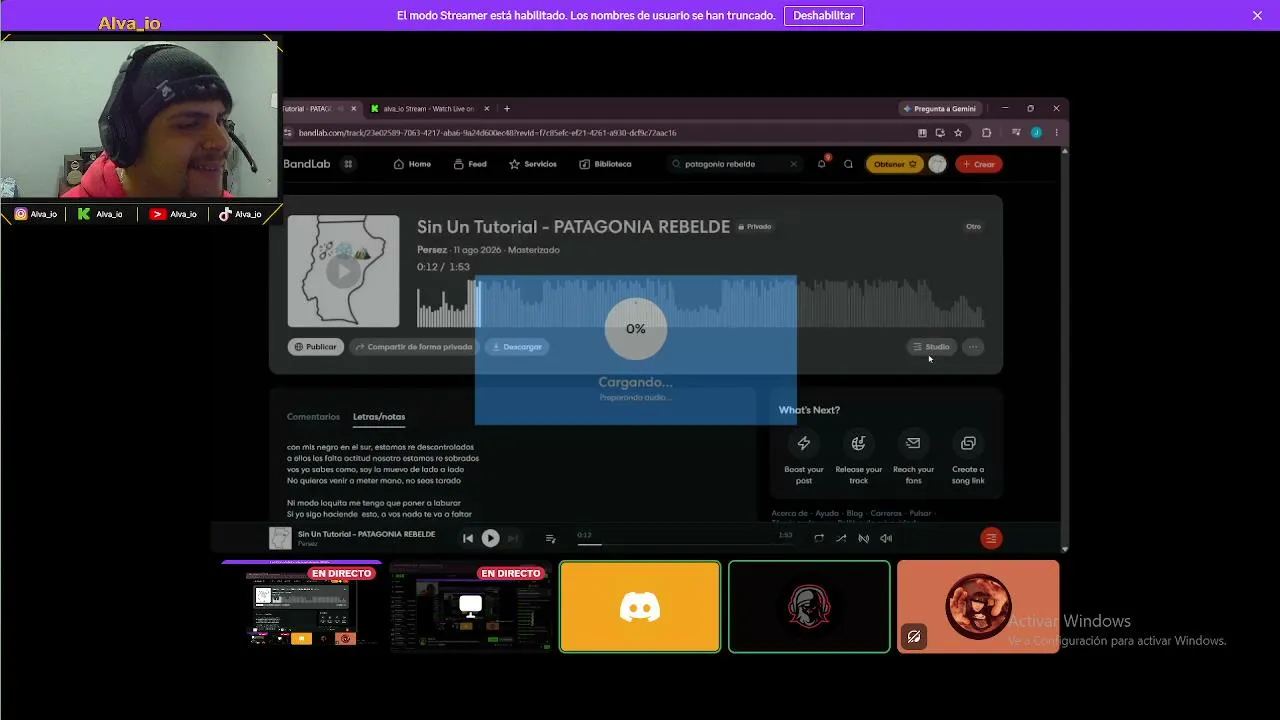This screenshot has width=1280, height=720.
Task: Open a new browser tab
Action: tap(507, 108)
